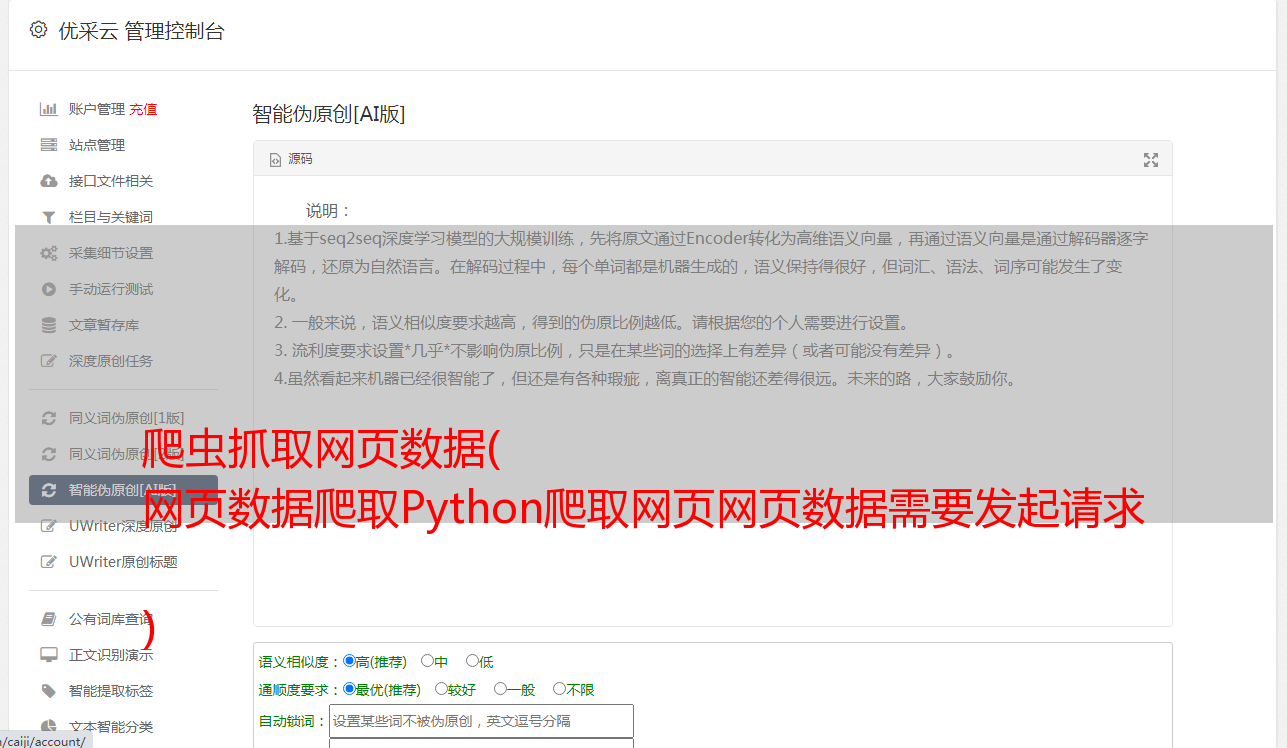
Task: Click the 自动锁词 input field
Action: [x=481, y=721]
